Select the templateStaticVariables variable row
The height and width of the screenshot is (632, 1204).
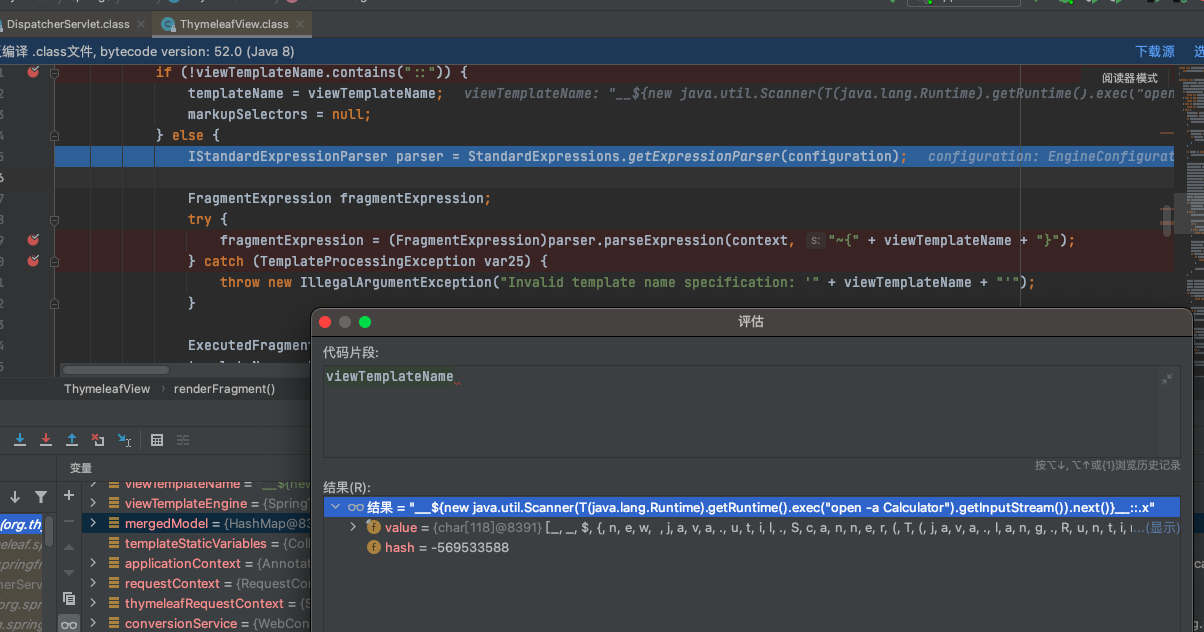pyautogui.click(x=195, y=543)
